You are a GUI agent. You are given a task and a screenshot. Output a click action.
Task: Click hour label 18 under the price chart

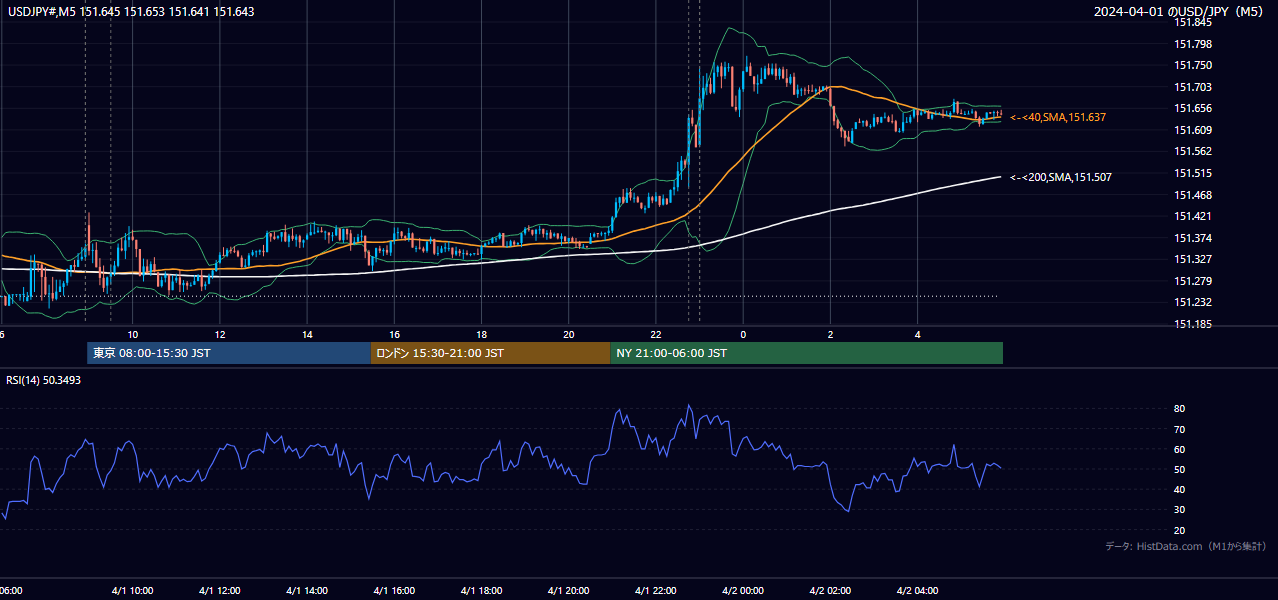pos(481,334)
